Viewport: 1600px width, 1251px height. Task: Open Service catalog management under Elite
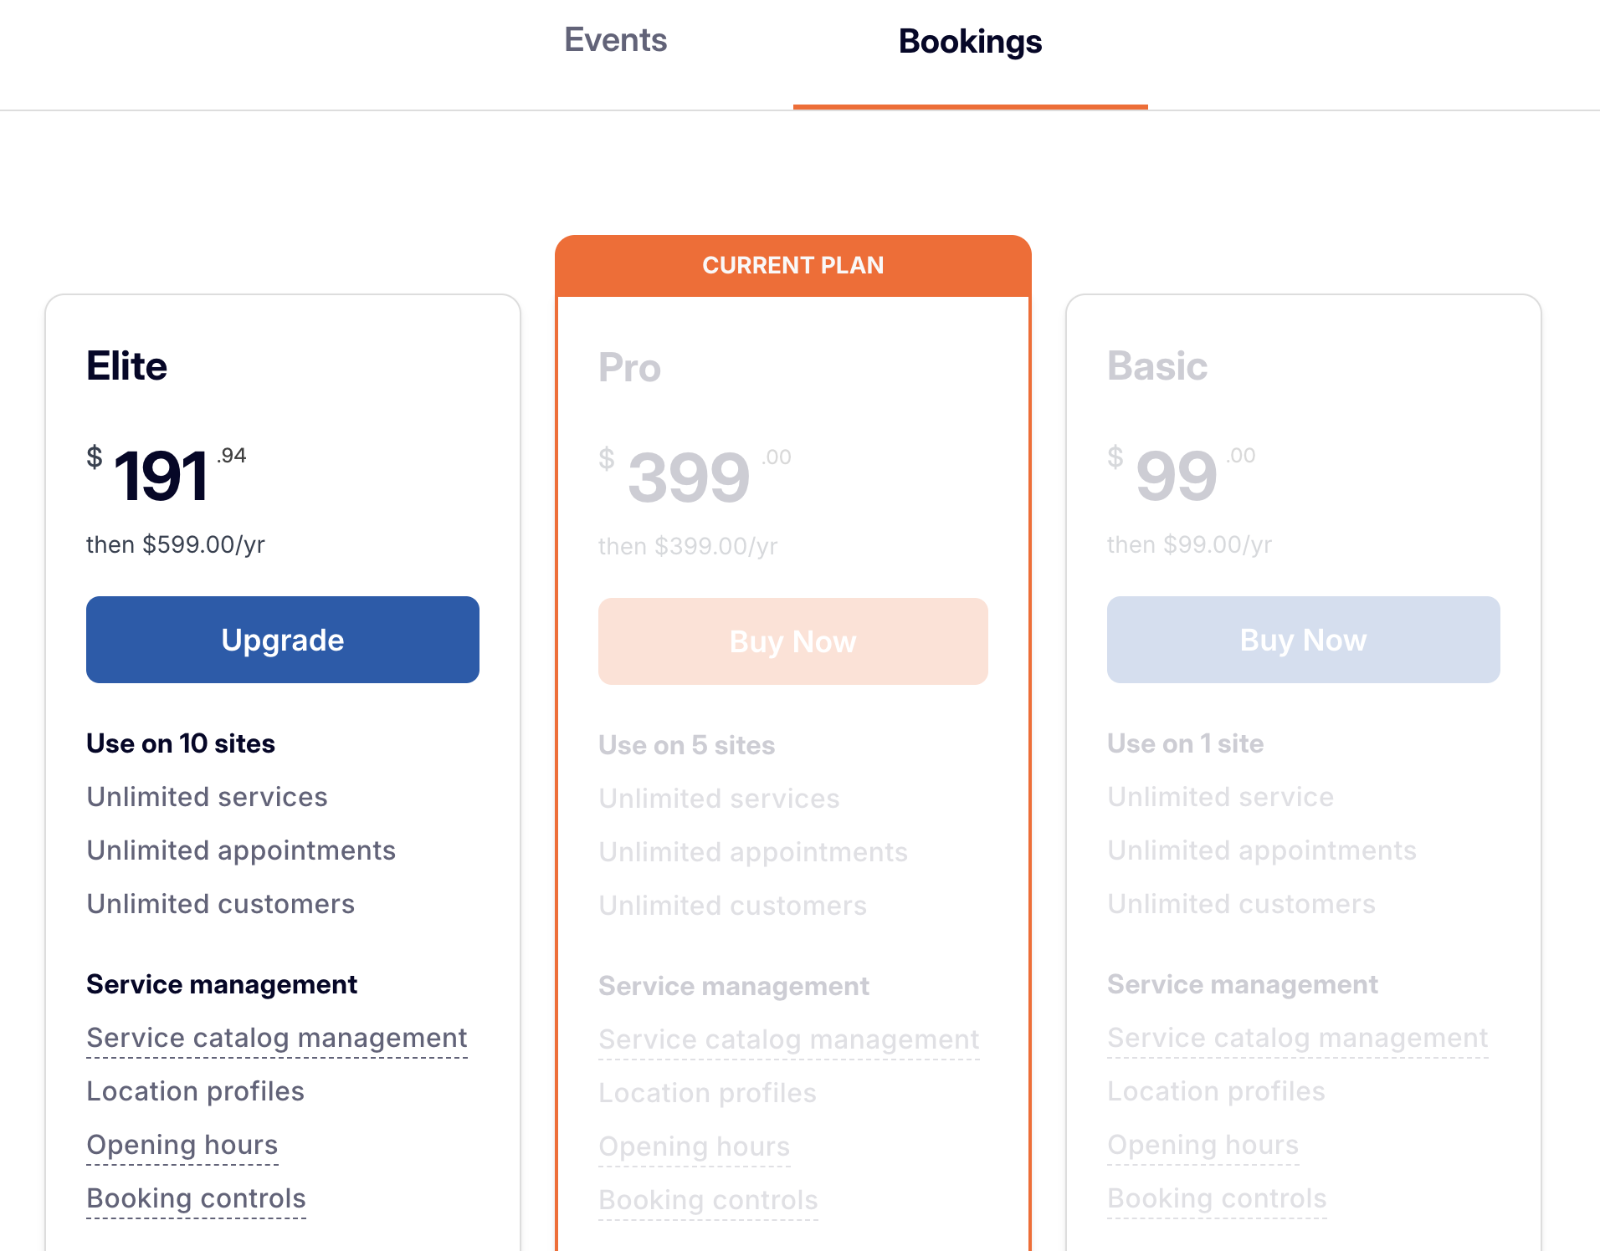pos(277,1037)
